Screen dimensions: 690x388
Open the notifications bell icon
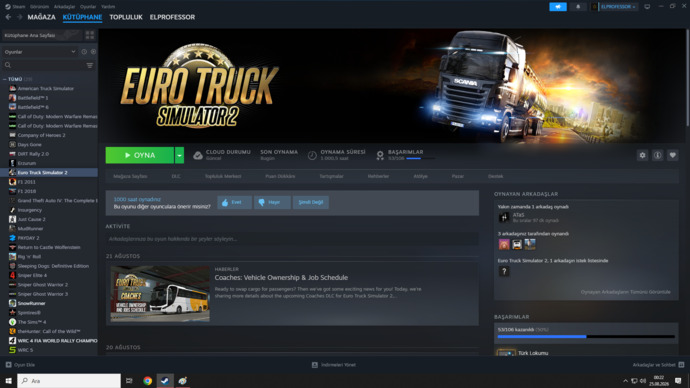pos(578,7)
